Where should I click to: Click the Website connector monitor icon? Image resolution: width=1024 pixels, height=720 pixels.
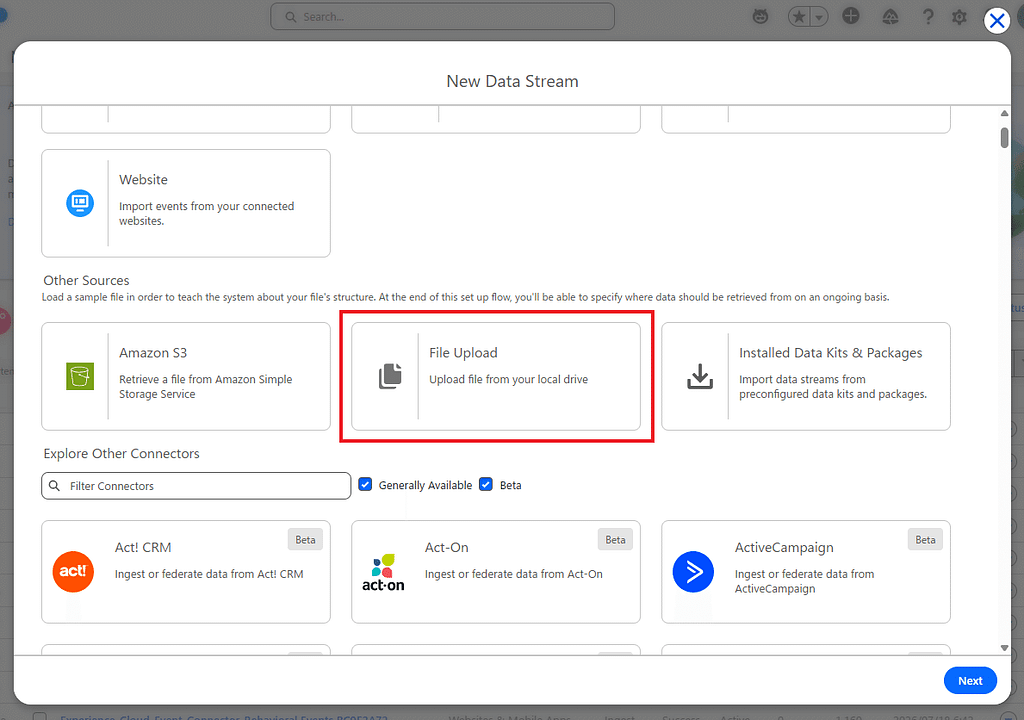coord(80,203)
